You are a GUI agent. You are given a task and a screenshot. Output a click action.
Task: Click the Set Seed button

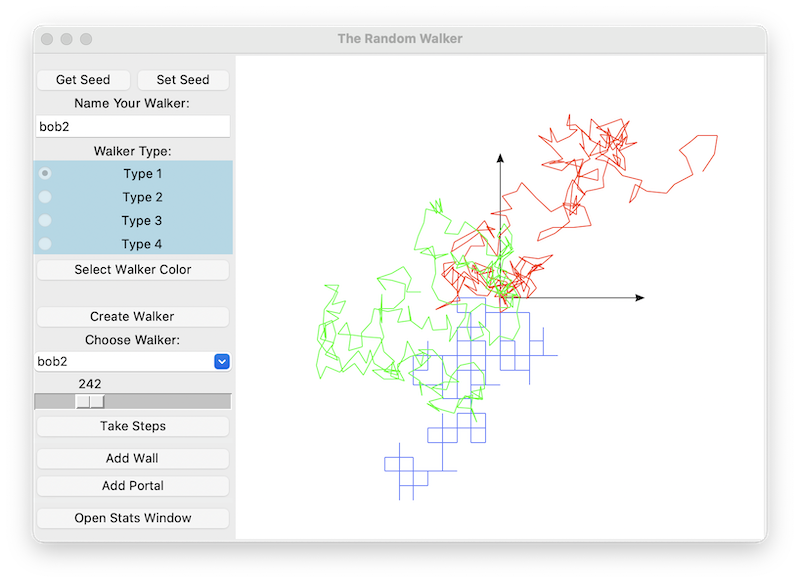pyautogui.click(x=183, y=80)
